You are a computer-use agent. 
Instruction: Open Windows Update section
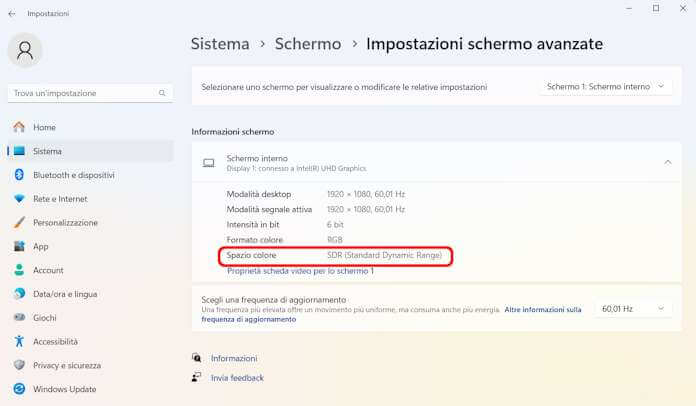(64, 389)
